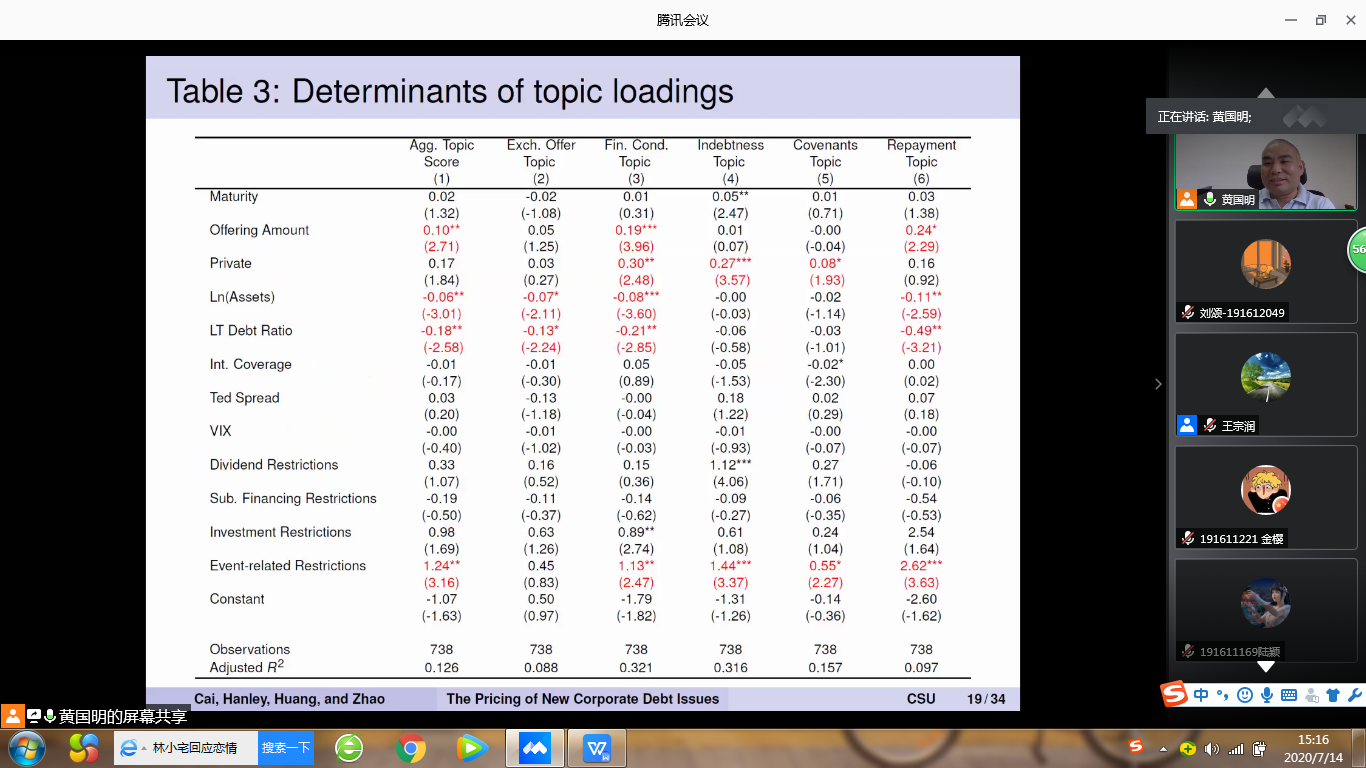Show hidden system tray icons
Screen dimensions: 1366x768
point(1162,748)
